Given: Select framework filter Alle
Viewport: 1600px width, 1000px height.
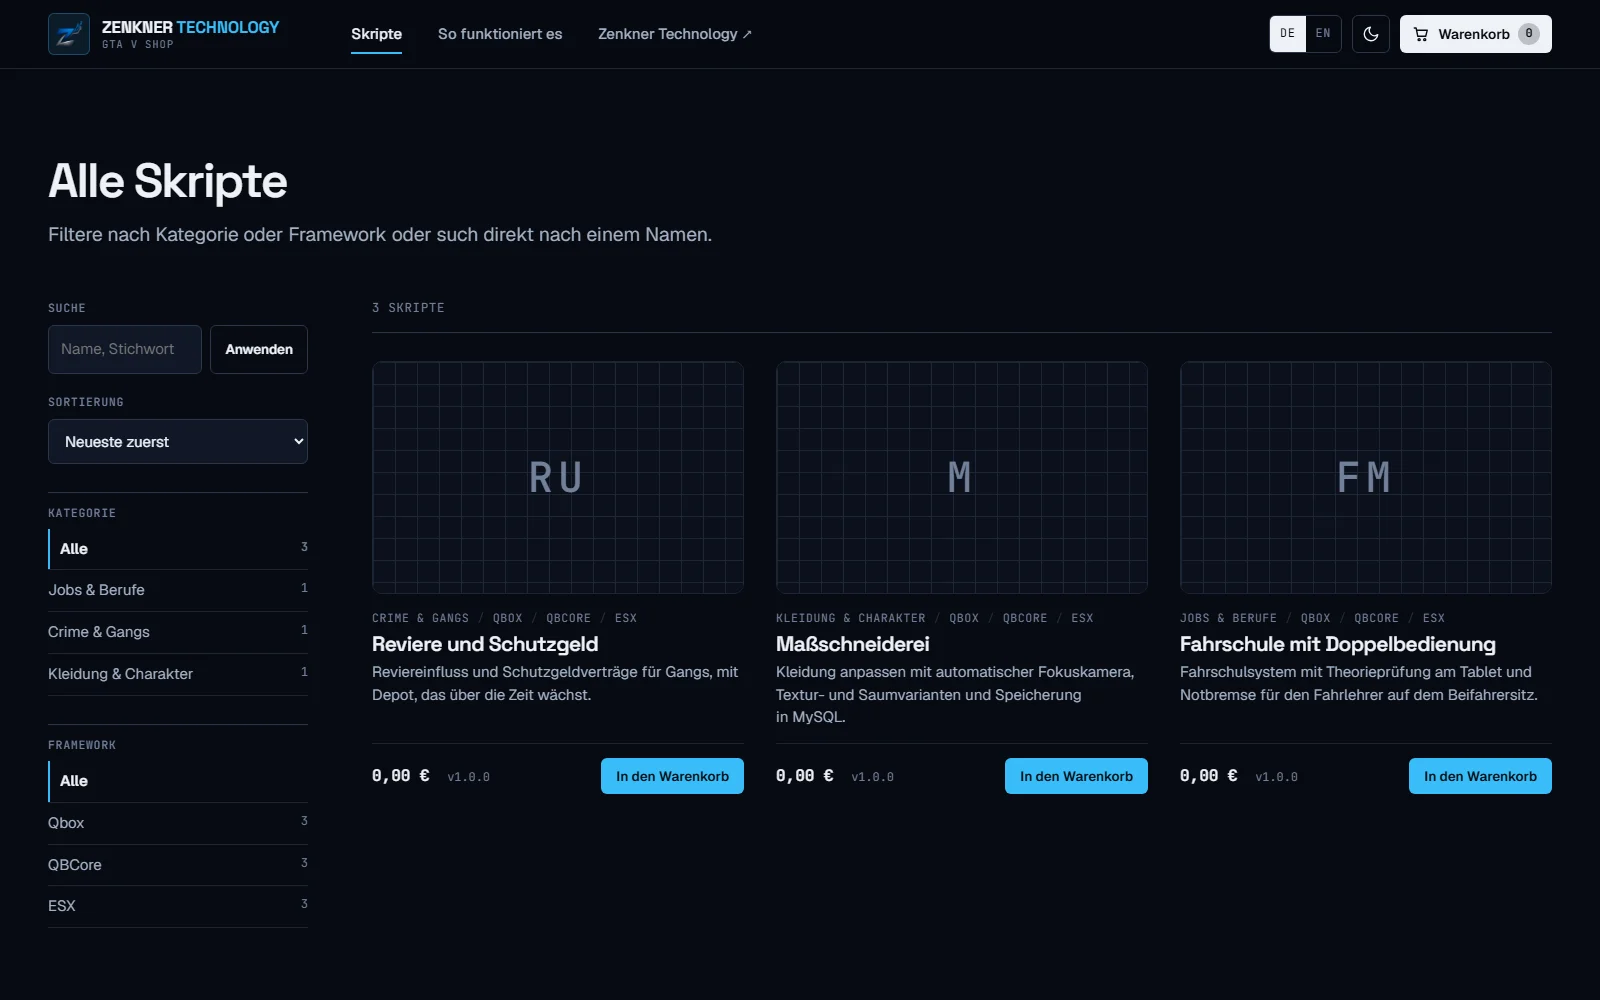Looking at the screenshot, I should click(178, 781).
